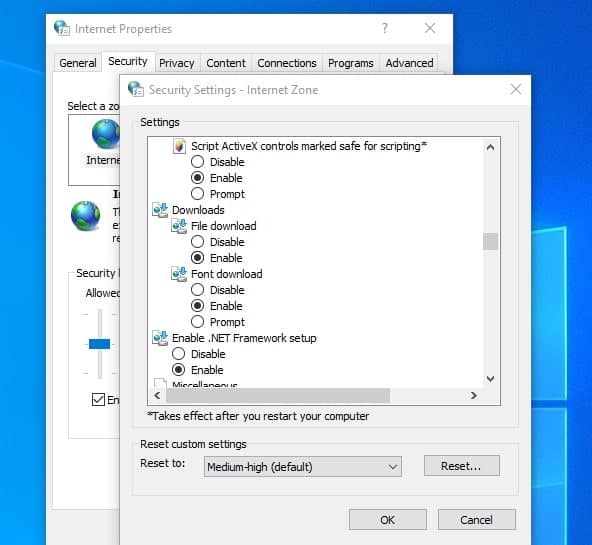
Task: Select Enable for Script ActiveX controls
Action: (x=197, y=178)
